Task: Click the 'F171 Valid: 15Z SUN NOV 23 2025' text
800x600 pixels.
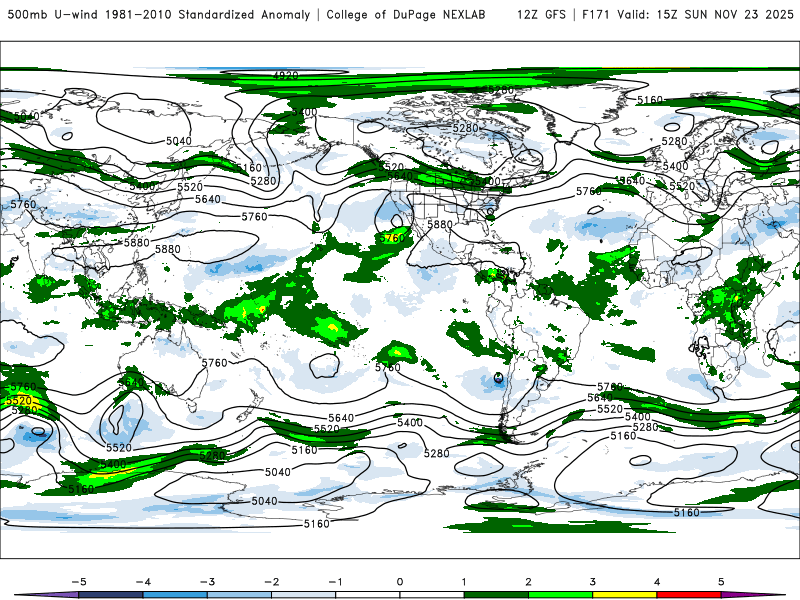Action: (x=688, y=14)
